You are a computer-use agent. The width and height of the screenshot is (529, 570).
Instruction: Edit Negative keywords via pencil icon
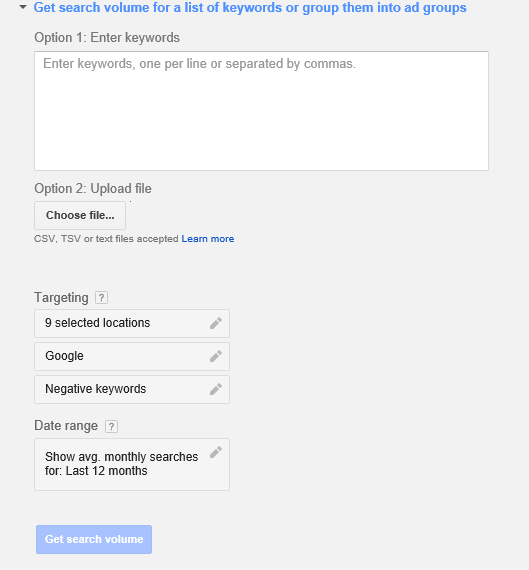216,389
